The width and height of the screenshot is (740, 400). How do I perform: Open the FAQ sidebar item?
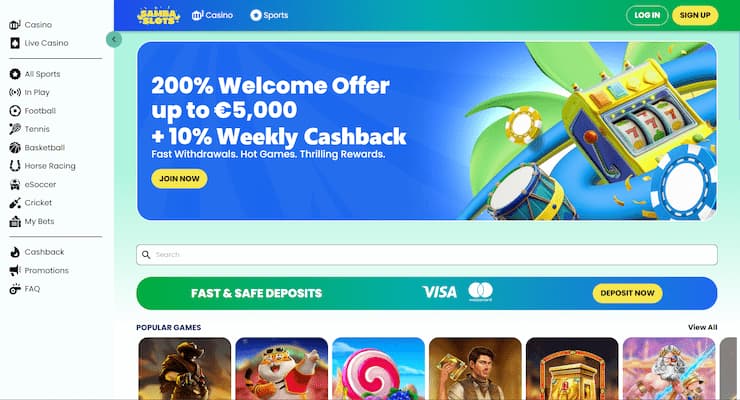pos(25,289)
